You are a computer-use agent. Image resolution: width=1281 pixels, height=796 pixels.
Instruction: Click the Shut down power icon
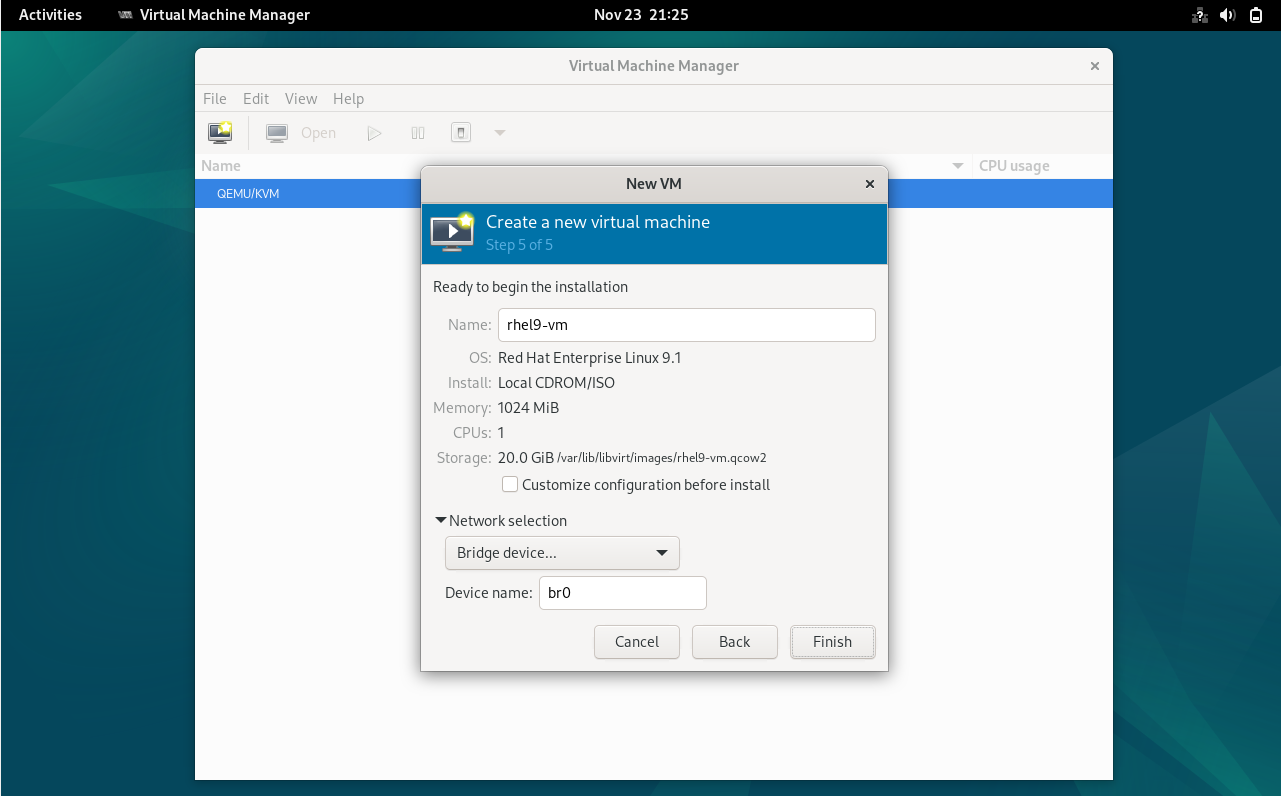click(x=461, y=132)
